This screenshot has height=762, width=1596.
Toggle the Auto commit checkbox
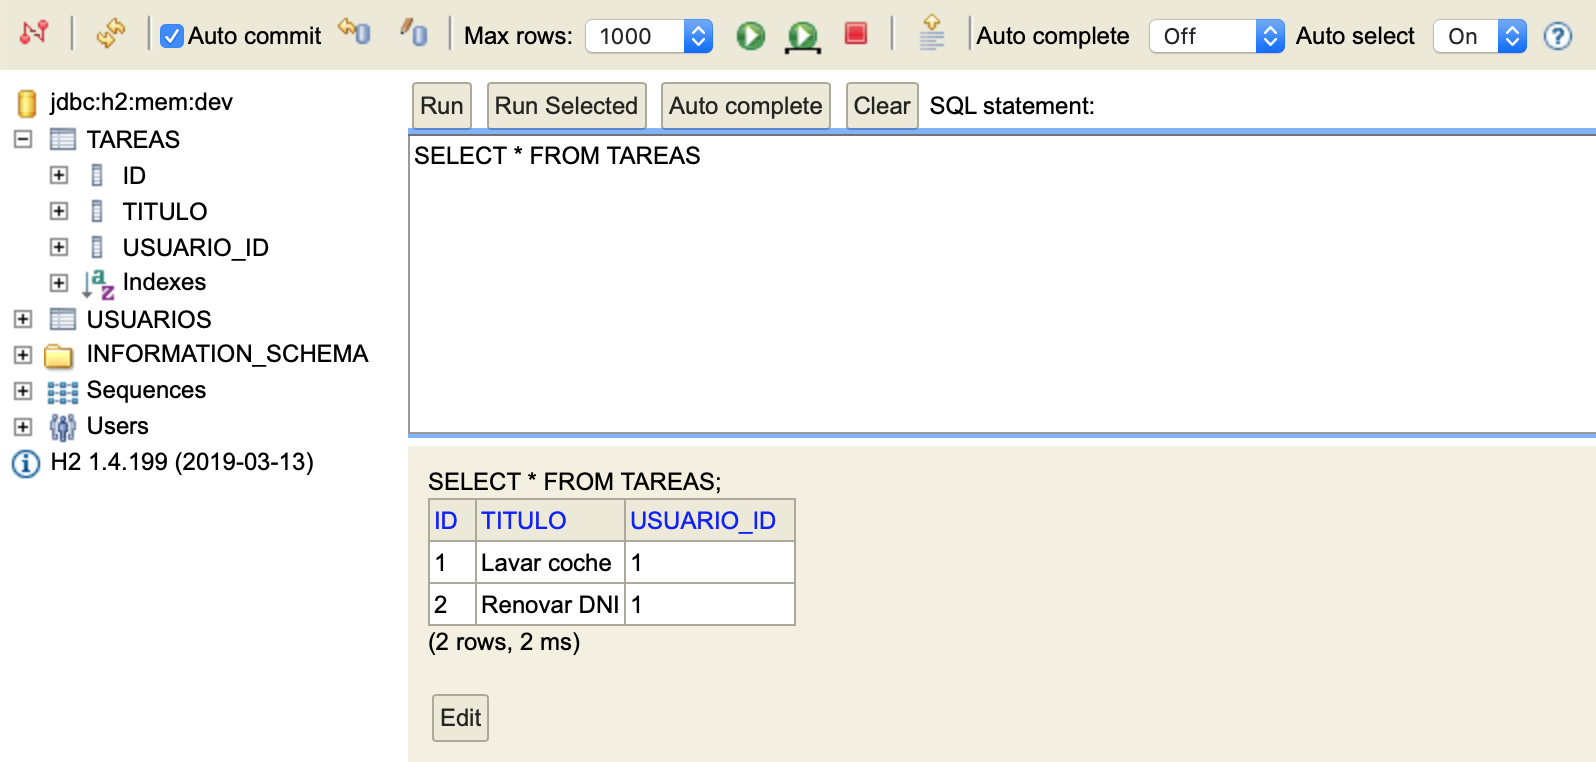tap(172, 36)
